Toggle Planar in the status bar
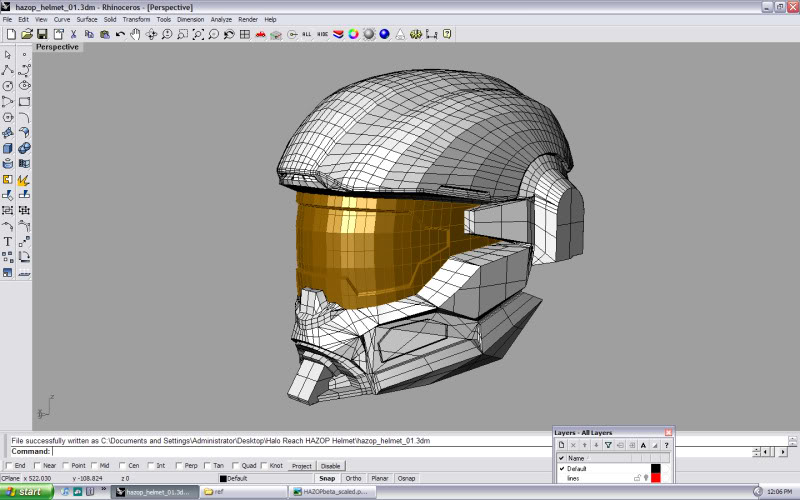 tap(380, 478)
